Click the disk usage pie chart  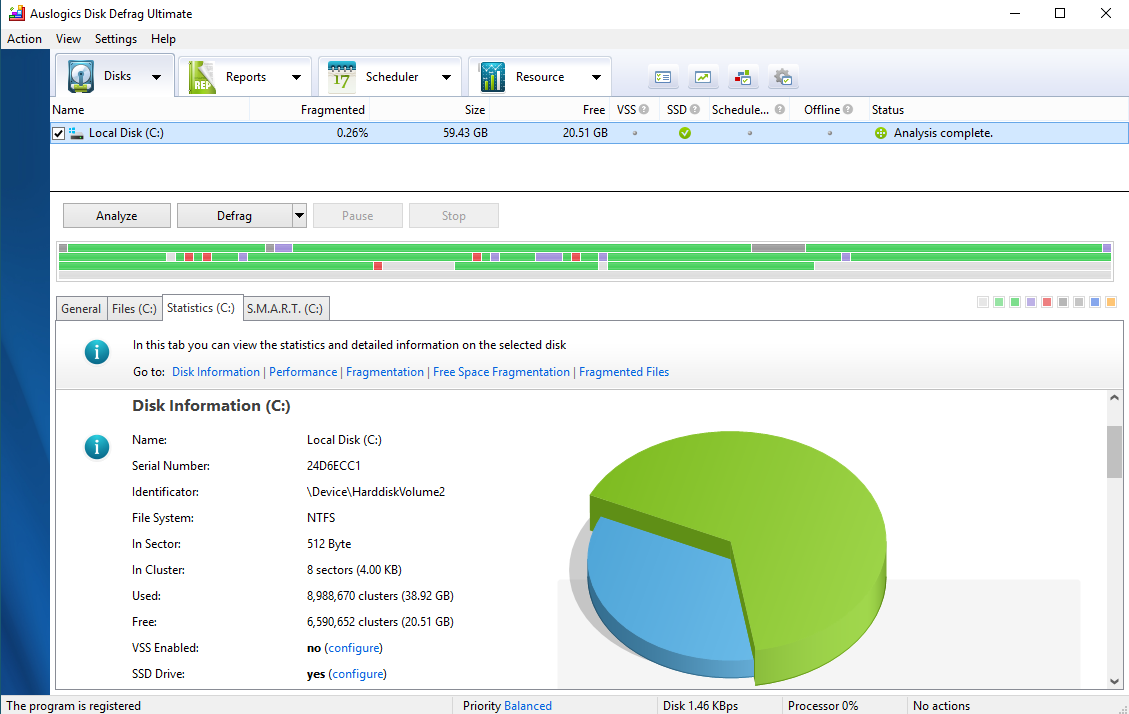coord(736,558)
